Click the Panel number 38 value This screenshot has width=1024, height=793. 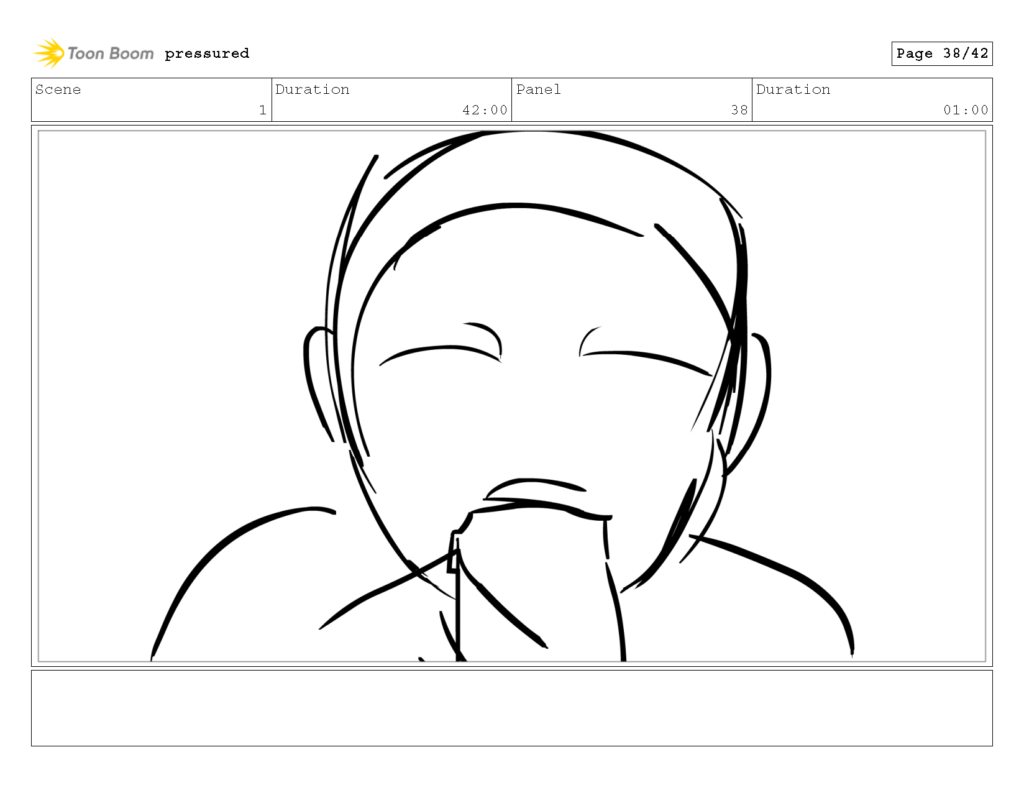(741, 110)
